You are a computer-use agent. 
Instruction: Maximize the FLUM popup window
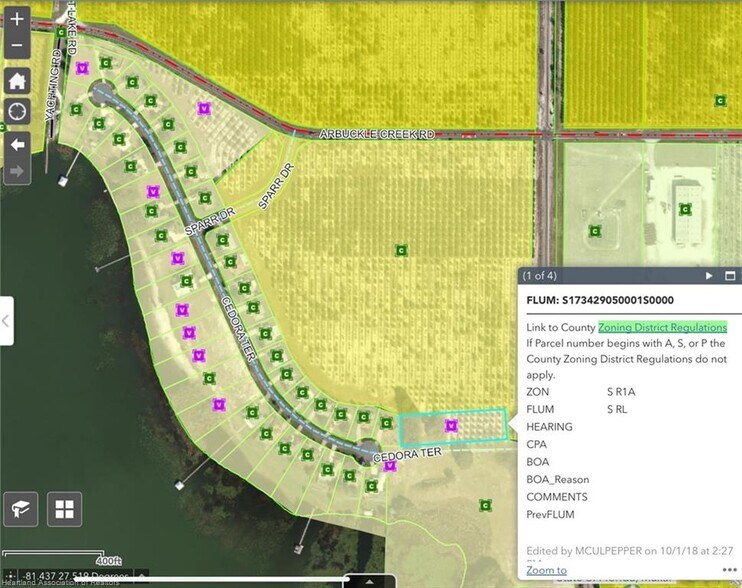[x=730, y=276]
